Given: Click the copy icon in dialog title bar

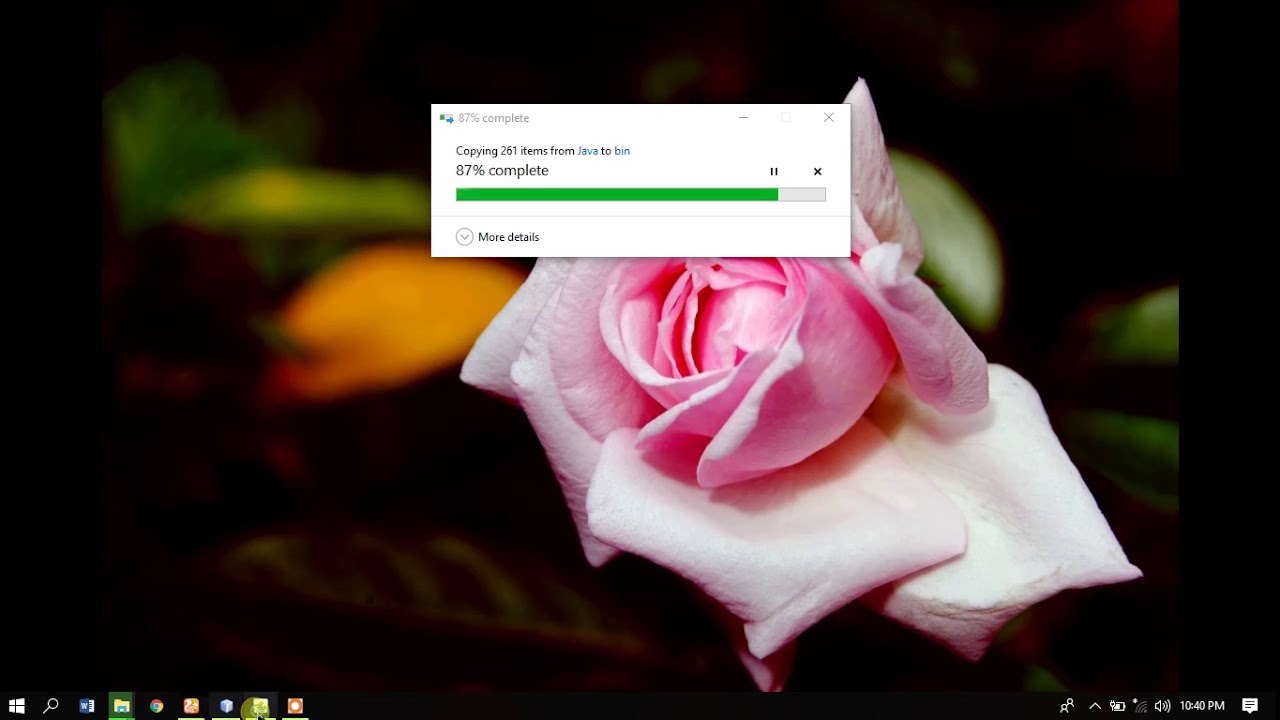Looking at the screenshot, I should 446,118.
